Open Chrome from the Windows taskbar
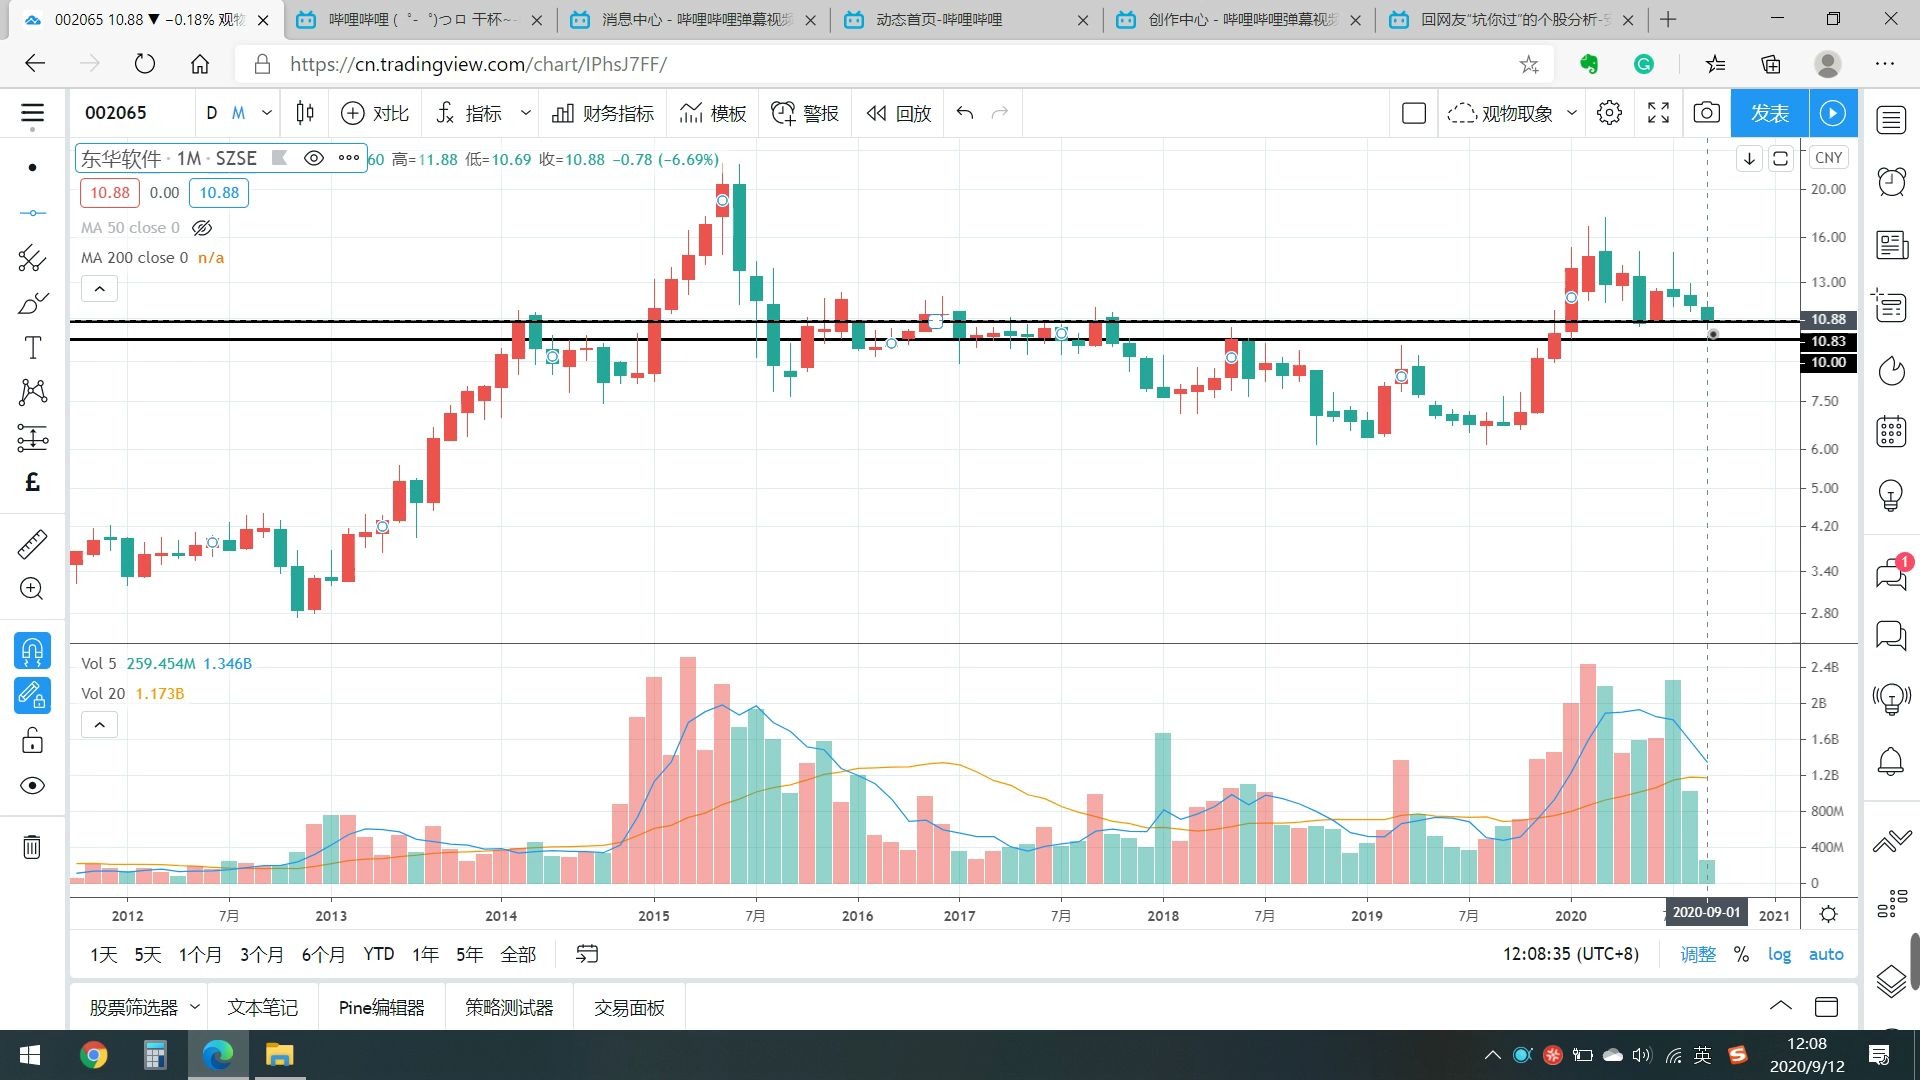 94,1055
